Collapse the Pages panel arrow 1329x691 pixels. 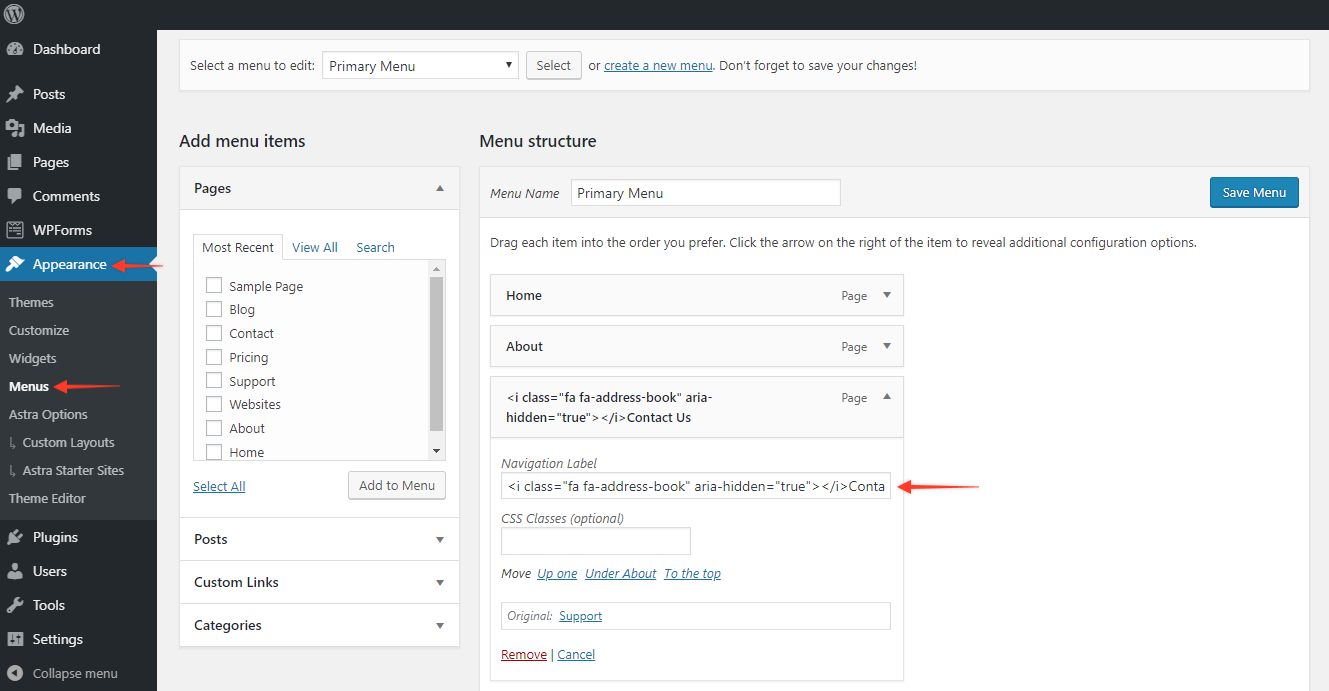click(x=439, y=188)
